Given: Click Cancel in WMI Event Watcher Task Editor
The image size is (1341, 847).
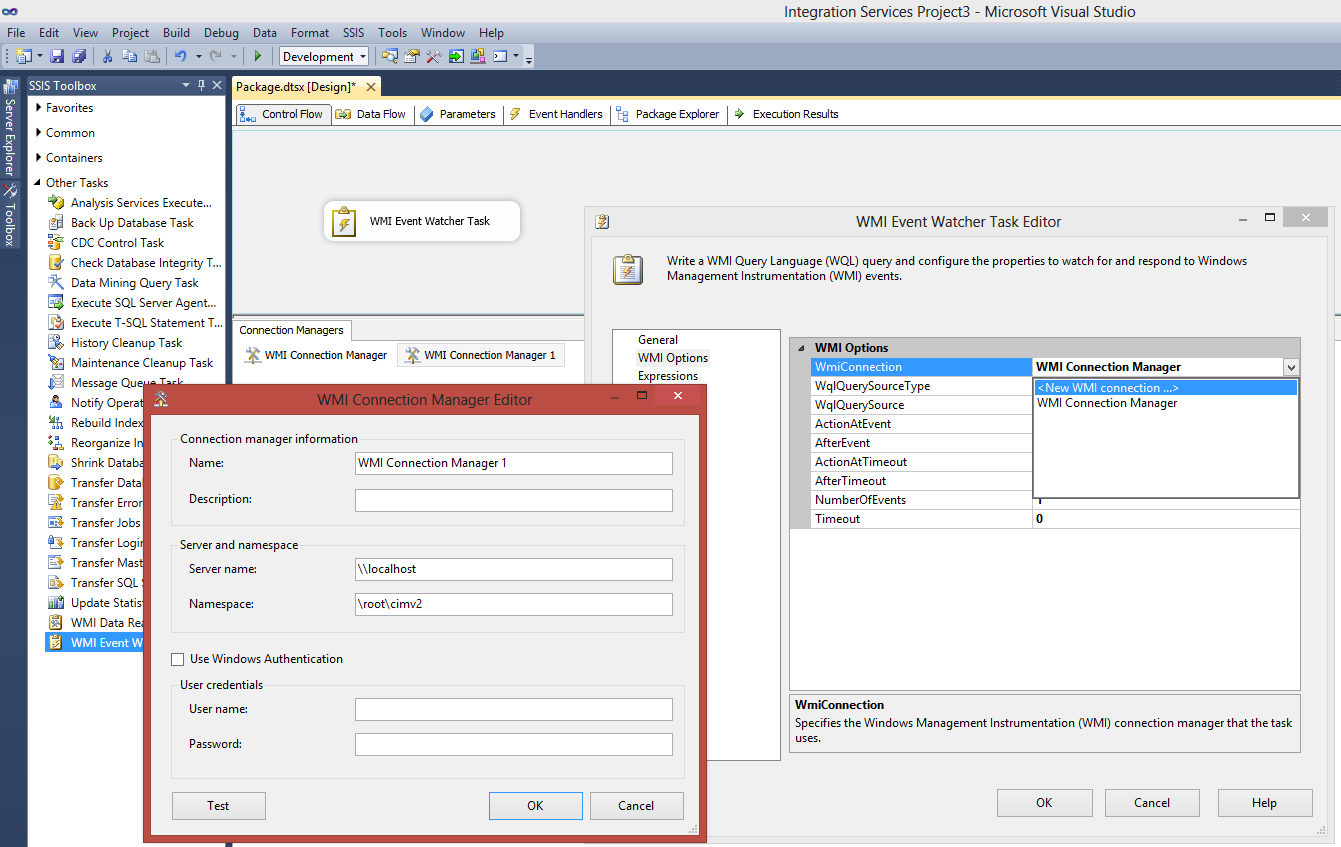Looking at the screenshot, I should tap(1152, 803).
